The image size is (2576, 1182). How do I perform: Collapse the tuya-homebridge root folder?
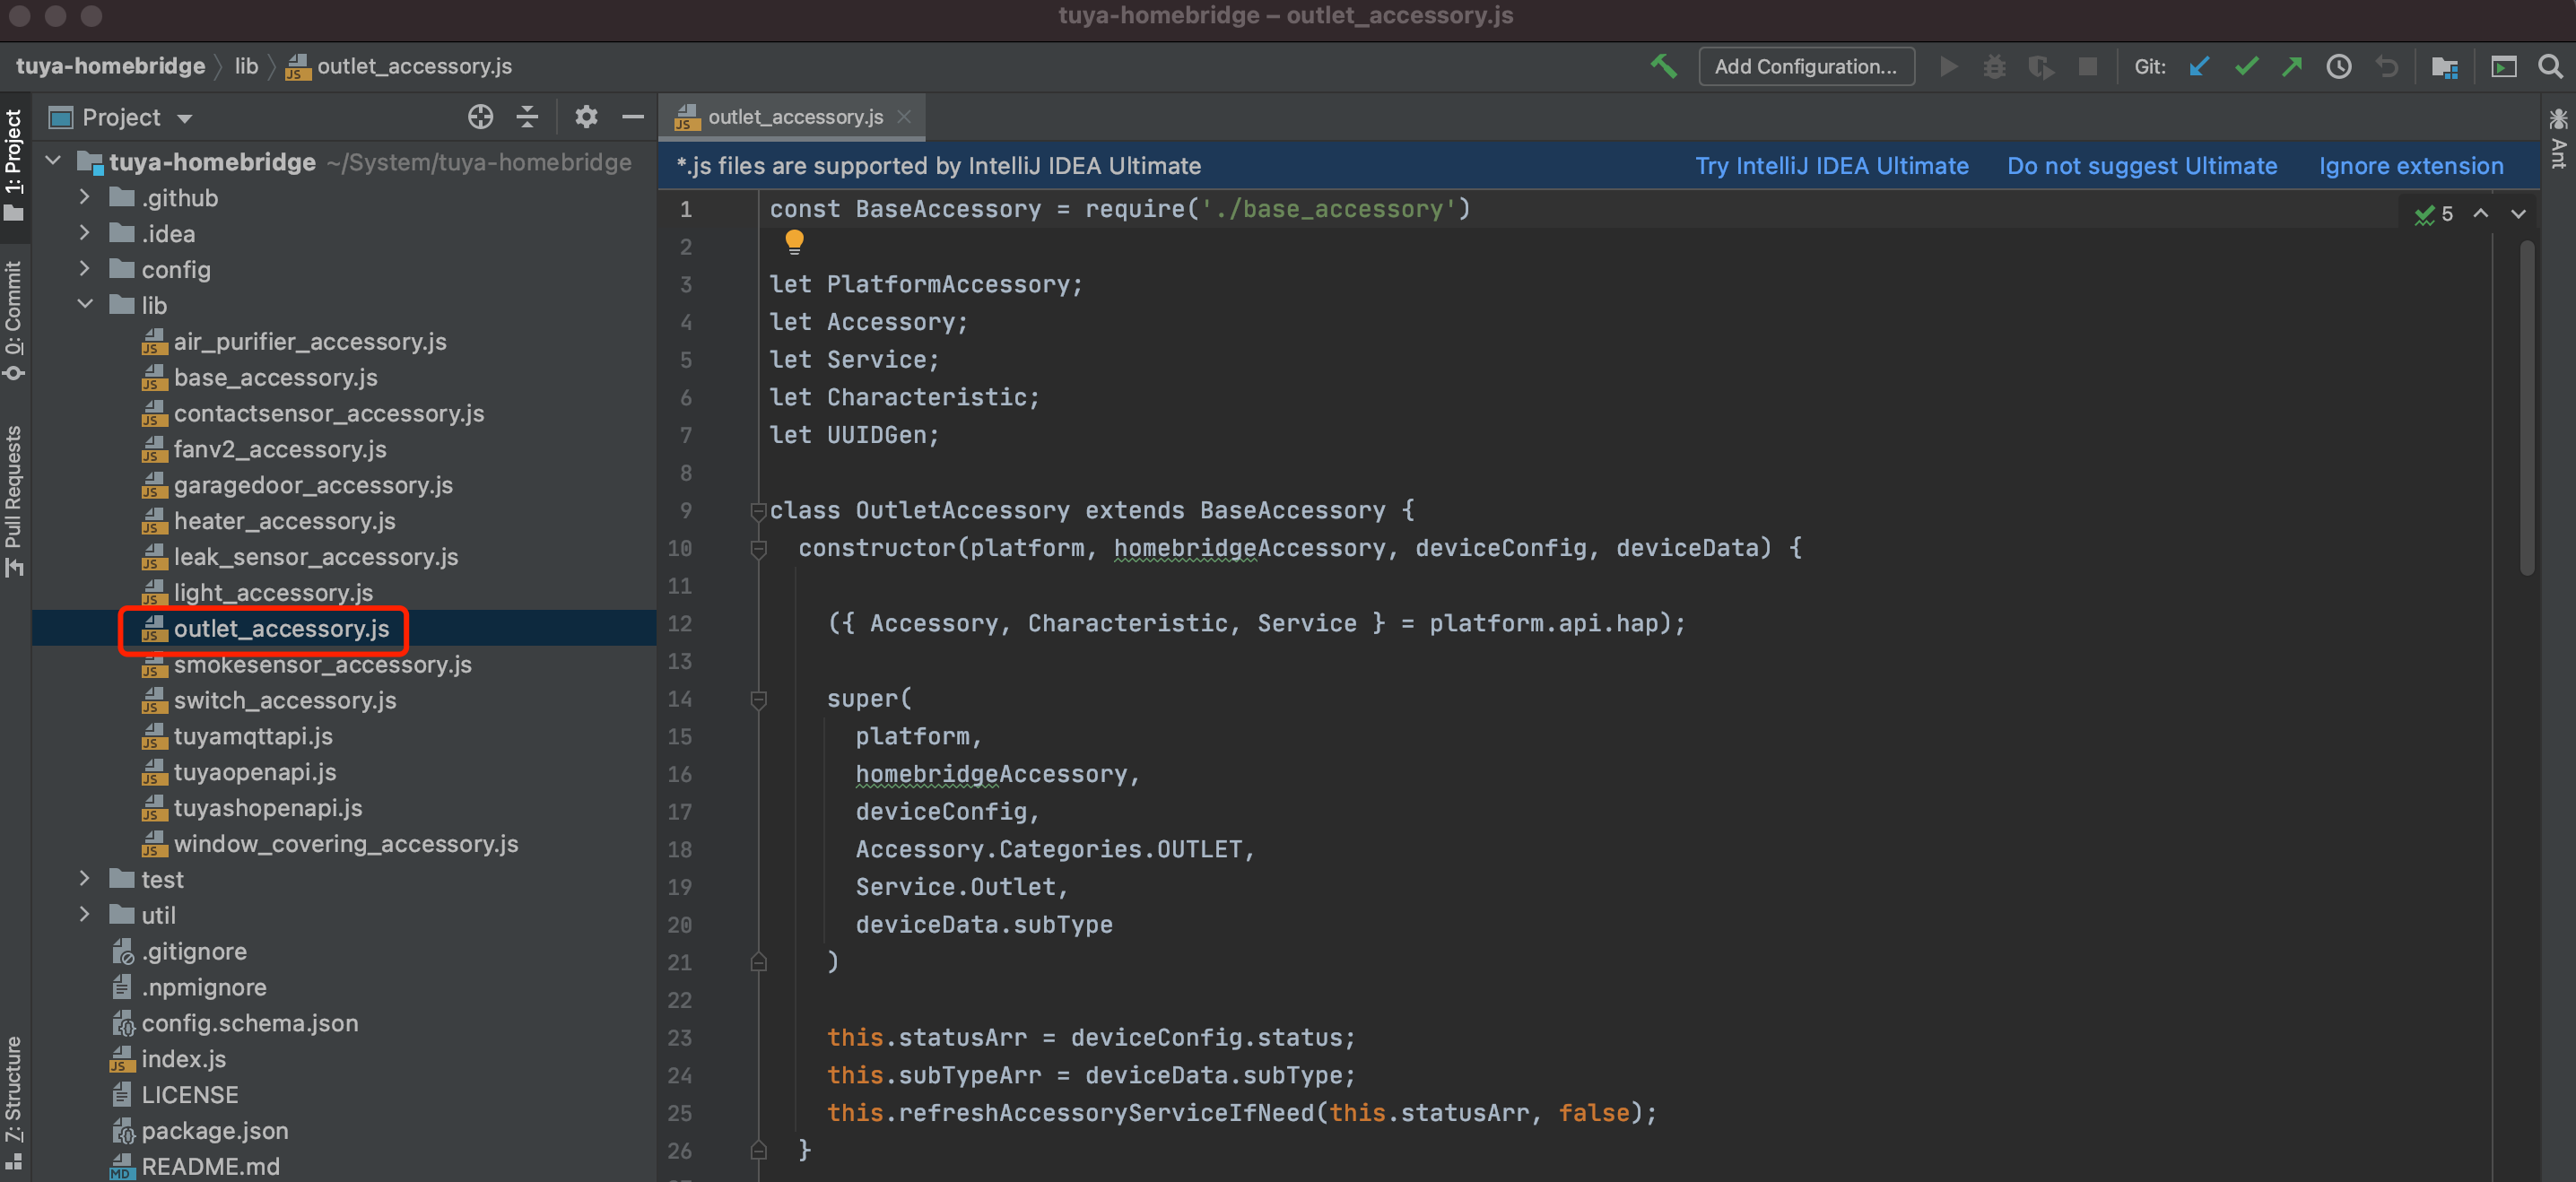point(54,161)
